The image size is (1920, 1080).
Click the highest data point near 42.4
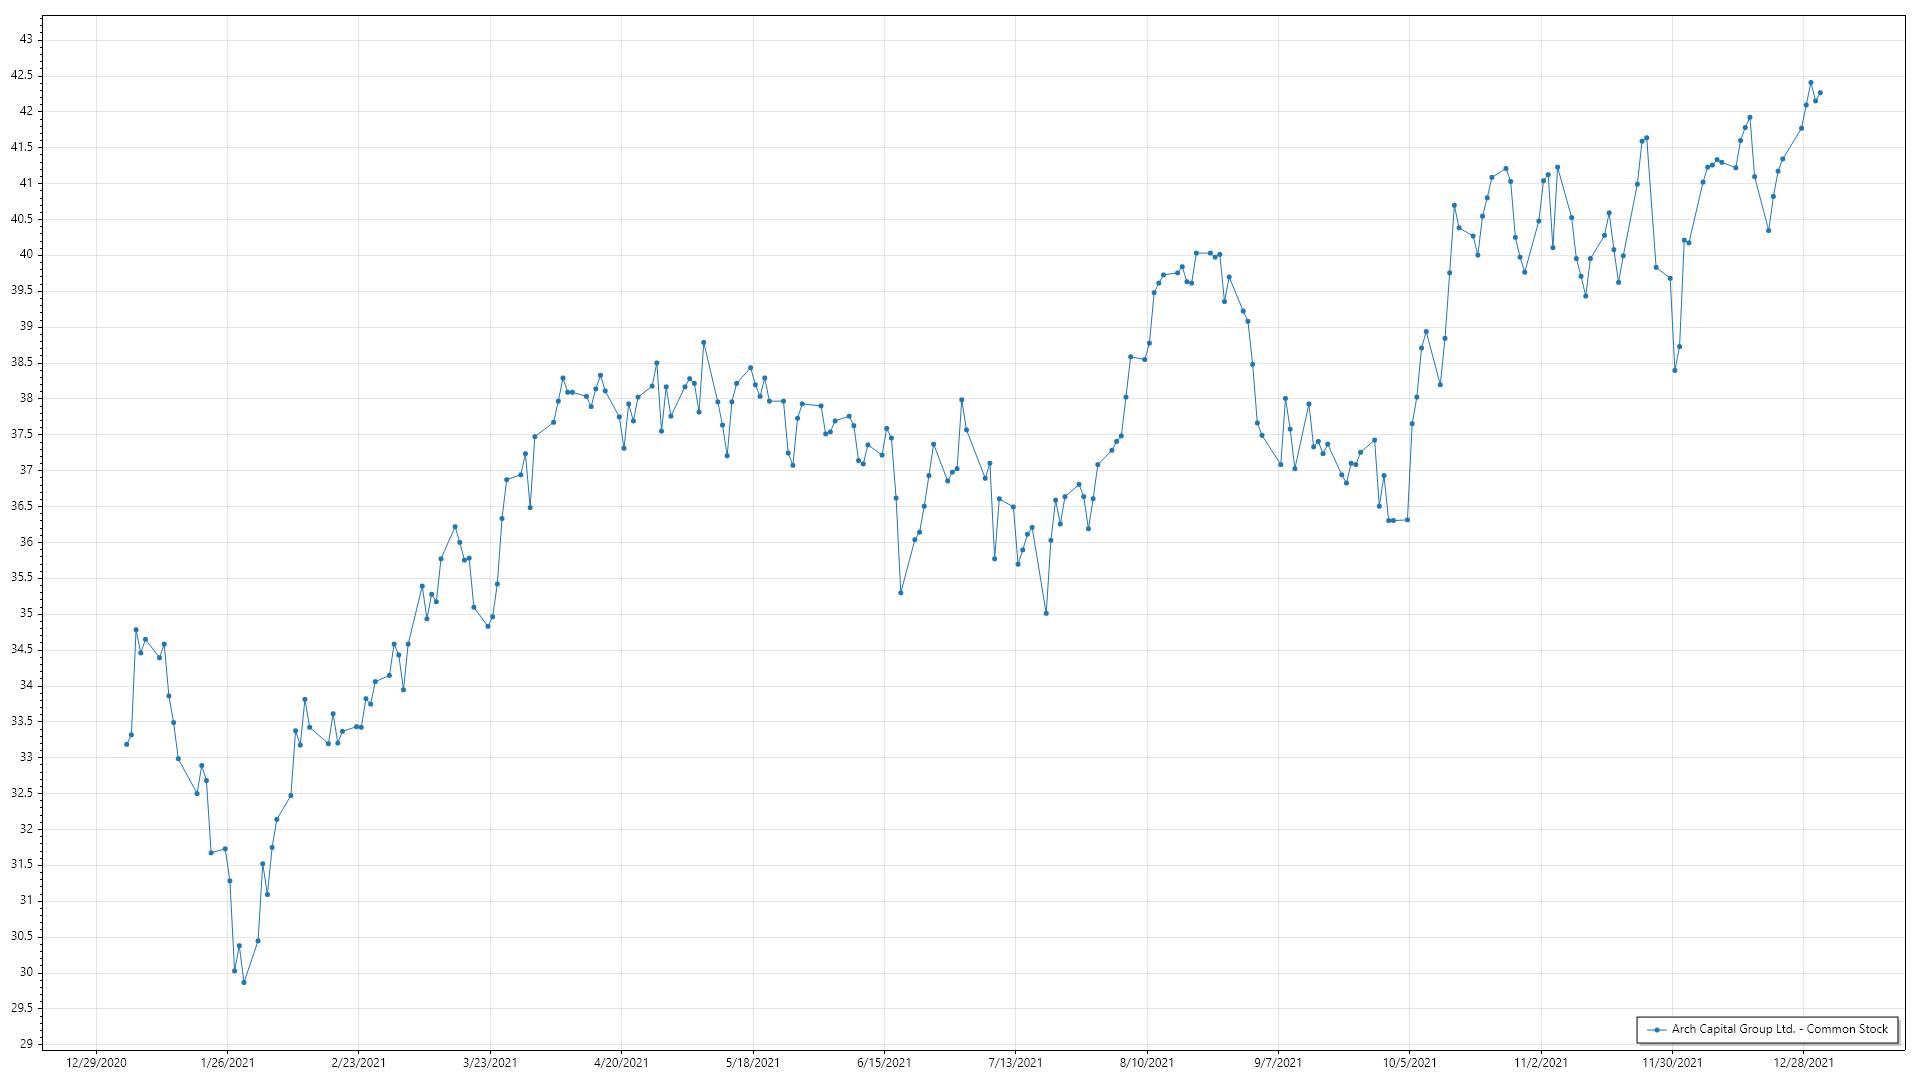[x=1811, y=83]
